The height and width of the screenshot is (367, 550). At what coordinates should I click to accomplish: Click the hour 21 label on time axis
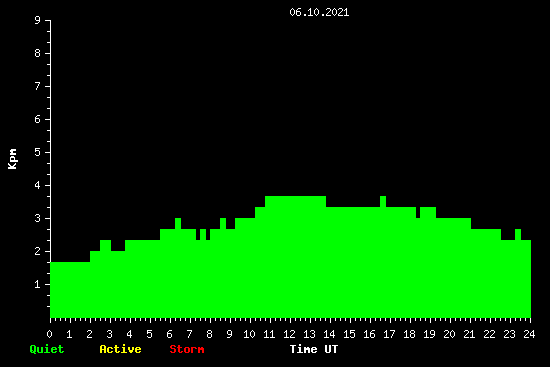pyautogui.click(x=469, y=334)
